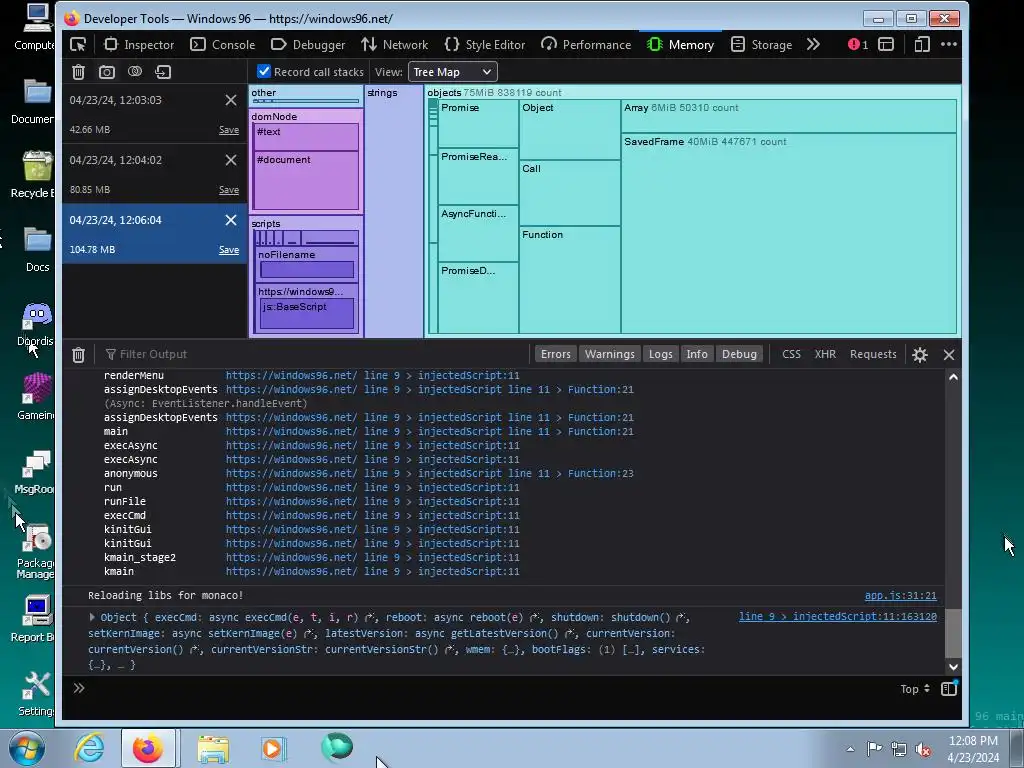Click the Array tree map block
1024x768 pixels.
(789, 116)
